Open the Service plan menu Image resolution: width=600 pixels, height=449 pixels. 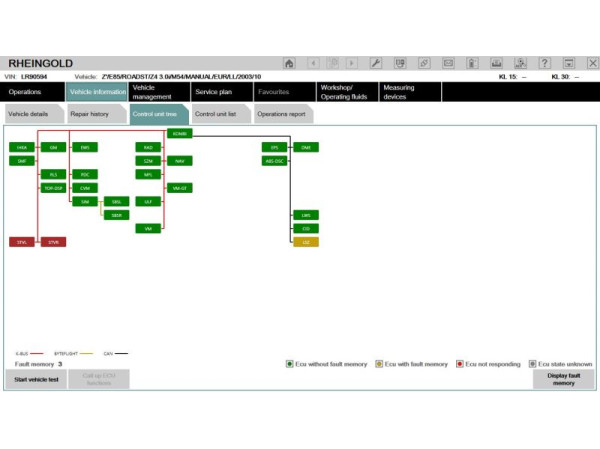213,92
